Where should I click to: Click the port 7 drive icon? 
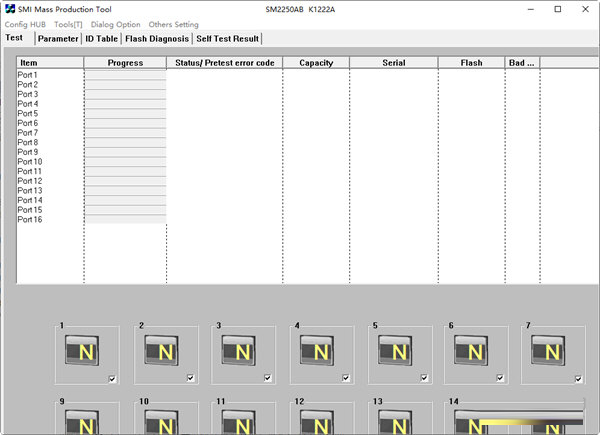pyautogui.click(x=552, y=350)
